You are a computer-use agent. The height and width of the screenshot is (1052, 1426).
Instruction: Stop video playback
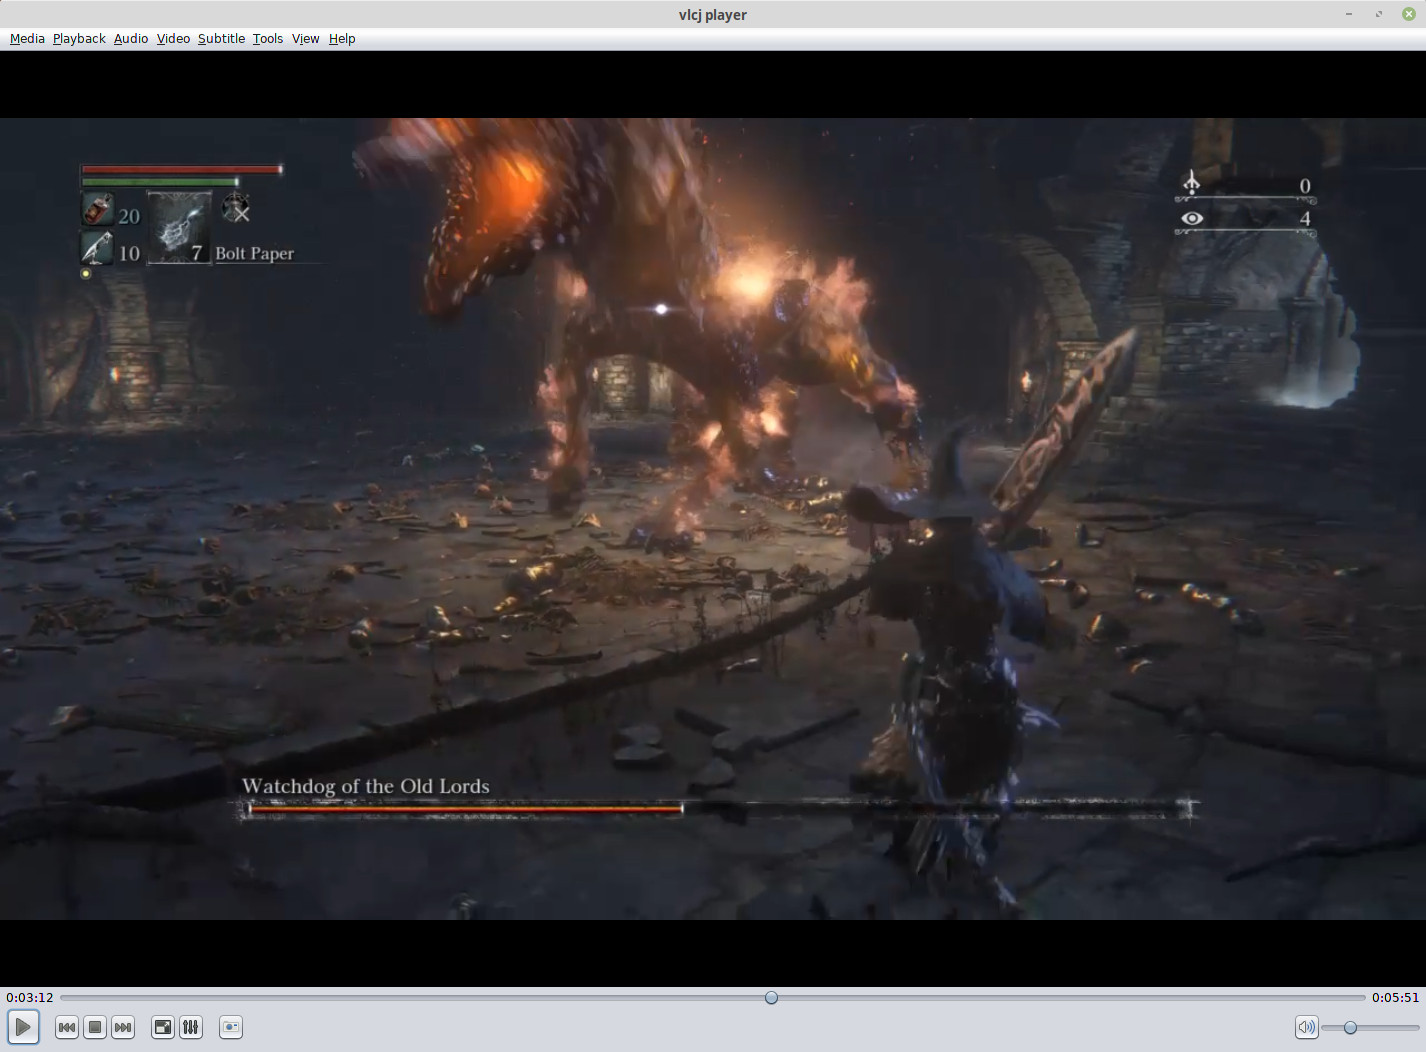click(x=95, y=1027)
